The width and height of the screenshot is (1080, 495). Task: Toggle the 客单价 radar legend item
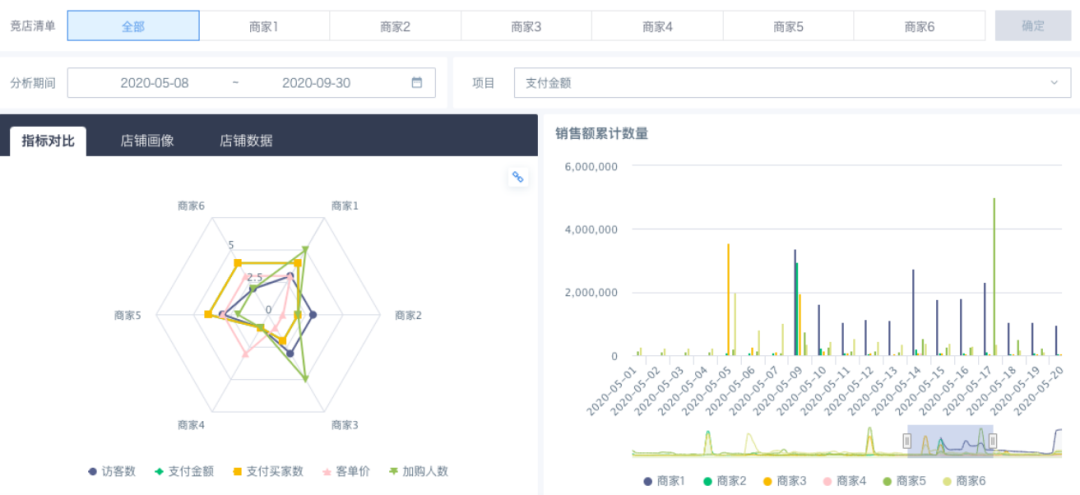point(346,472)
